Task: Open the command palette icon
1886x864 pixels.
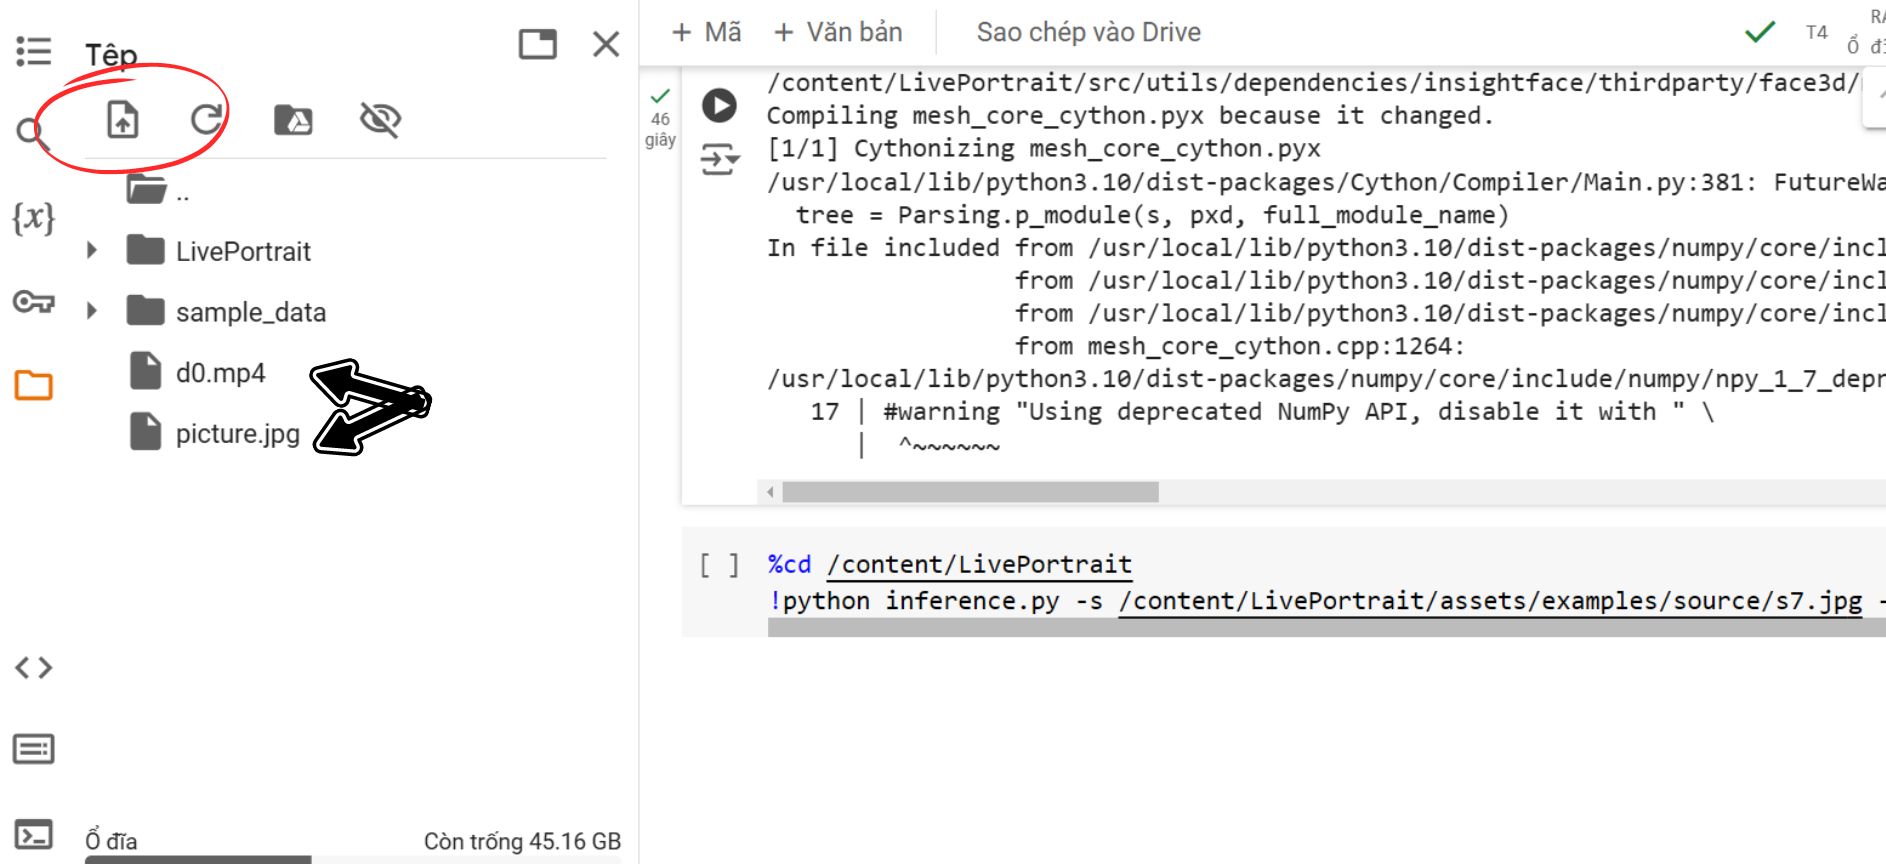Action: [33, 749]
